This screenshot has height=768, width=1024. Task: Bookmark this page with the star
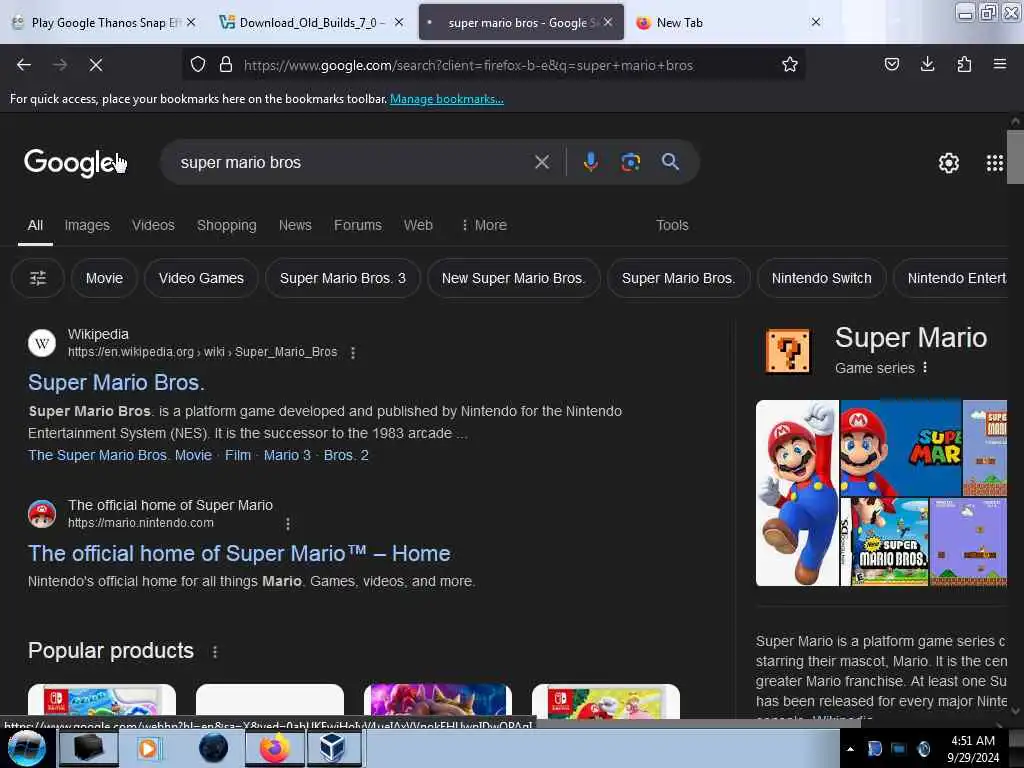[x=790, y=65]
